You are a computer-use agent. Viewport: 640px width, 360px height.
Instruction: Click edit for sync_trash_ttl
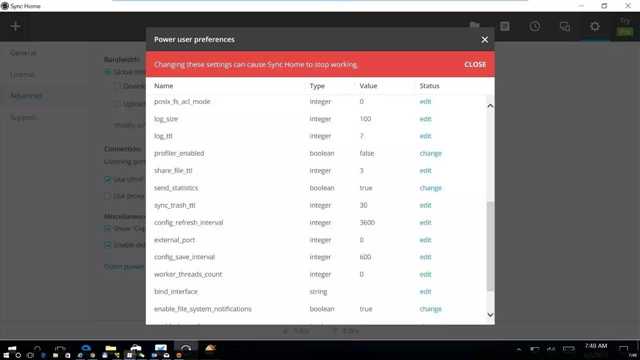[x=425, y=205]
